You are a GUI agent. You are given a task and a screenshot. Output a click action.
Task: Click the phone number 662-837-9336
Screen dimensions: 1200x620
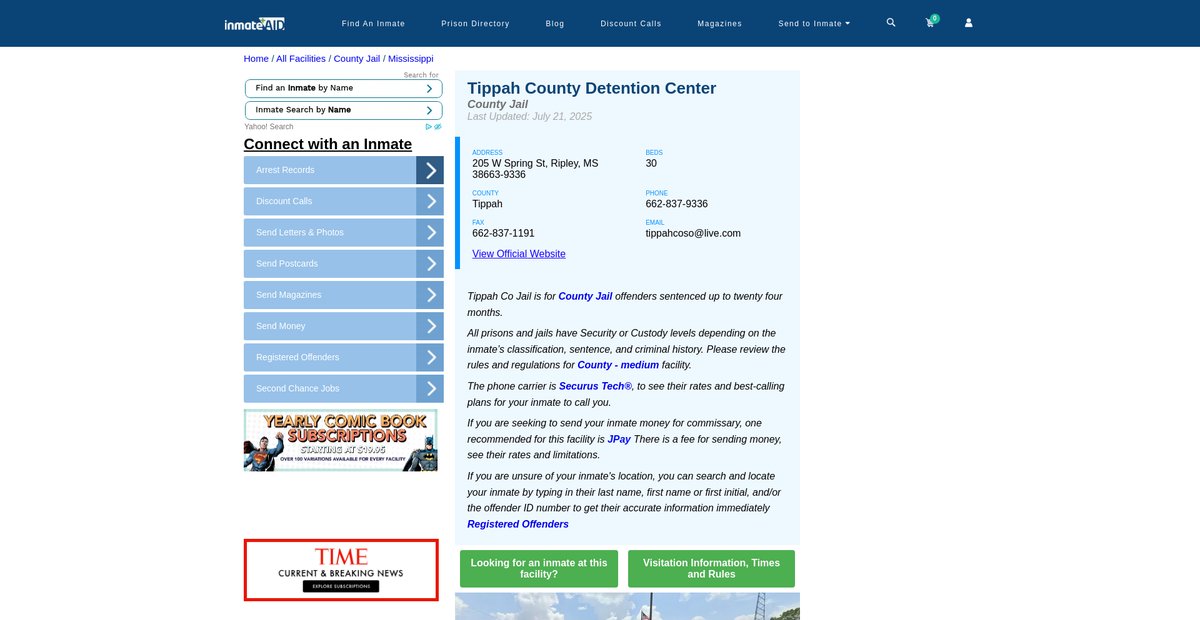pos(677,204)
